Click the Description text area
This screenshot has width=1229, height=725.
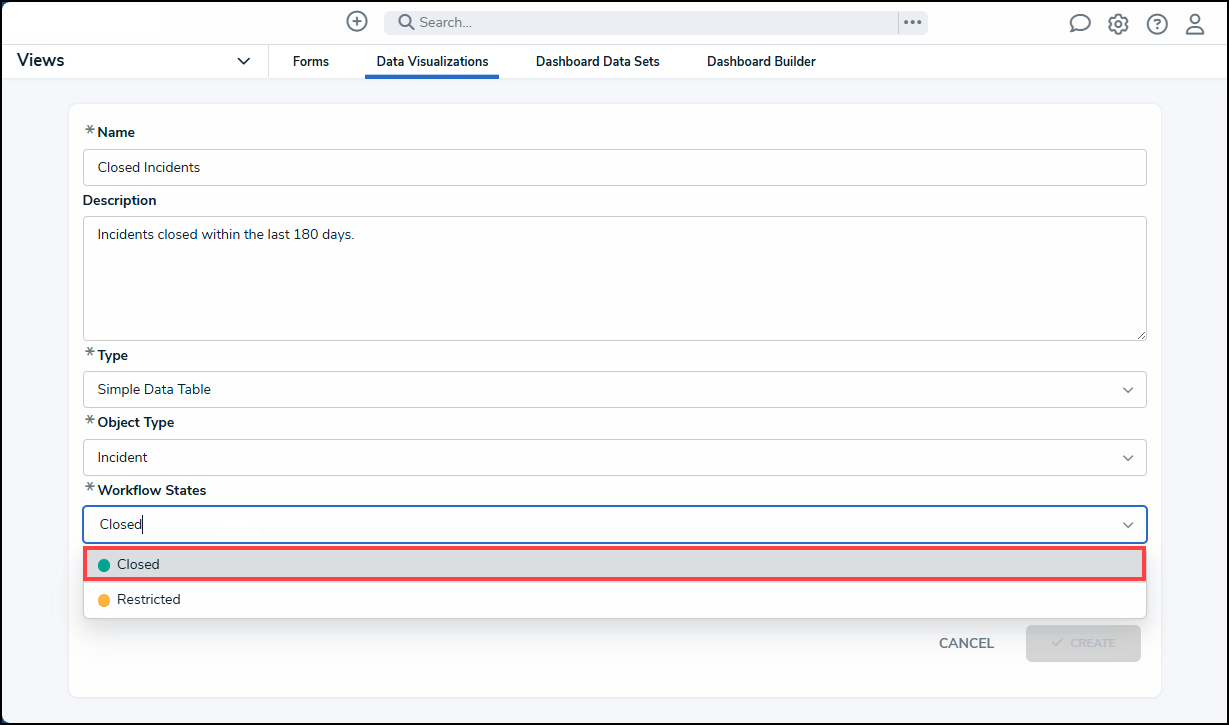(x=614, y=278)
